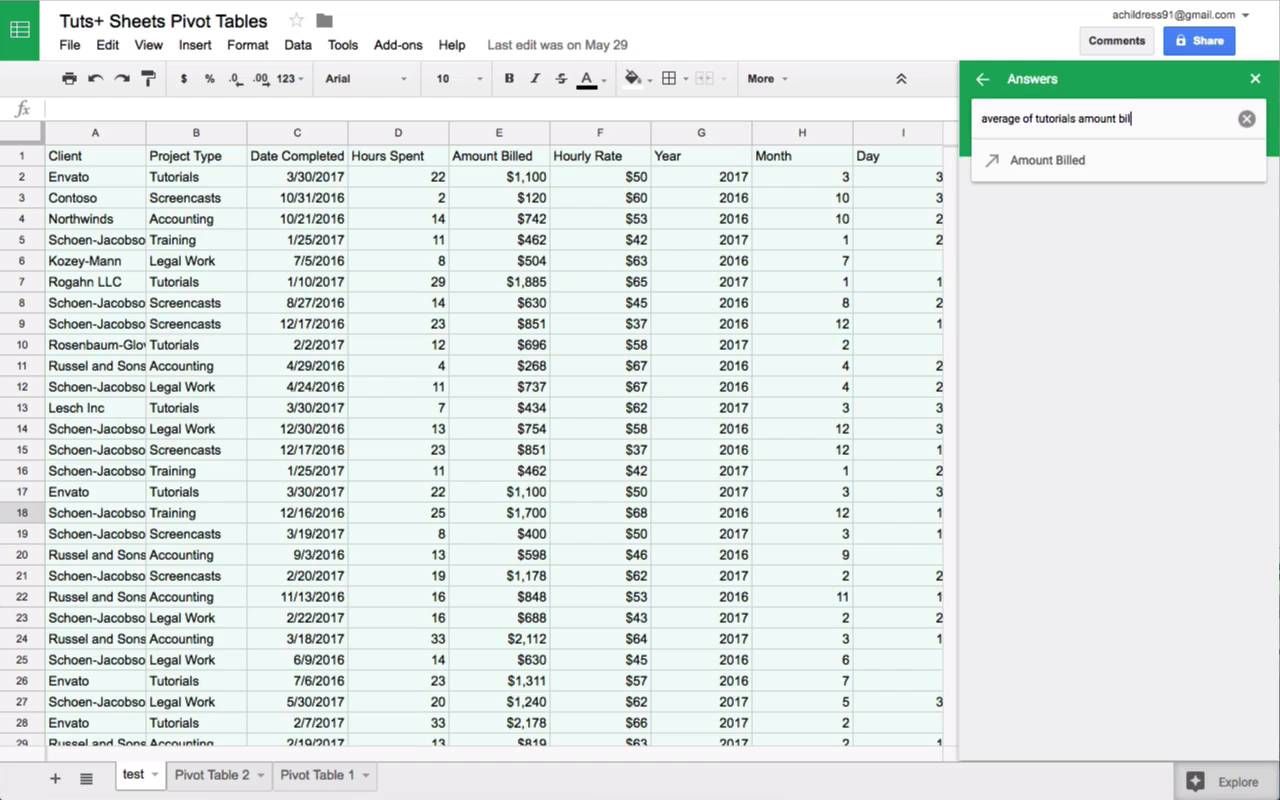Increase decimal places

click(x=261, y=78)
